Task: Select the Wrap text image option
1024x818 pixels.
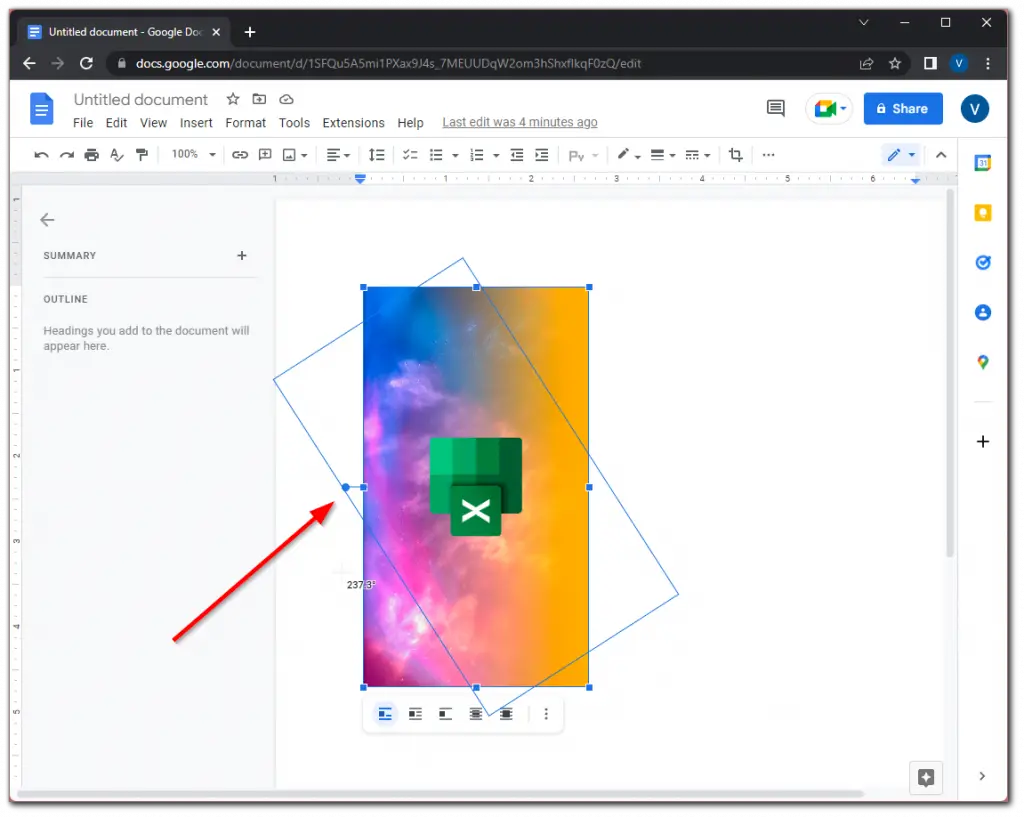Action: (416, 714)
